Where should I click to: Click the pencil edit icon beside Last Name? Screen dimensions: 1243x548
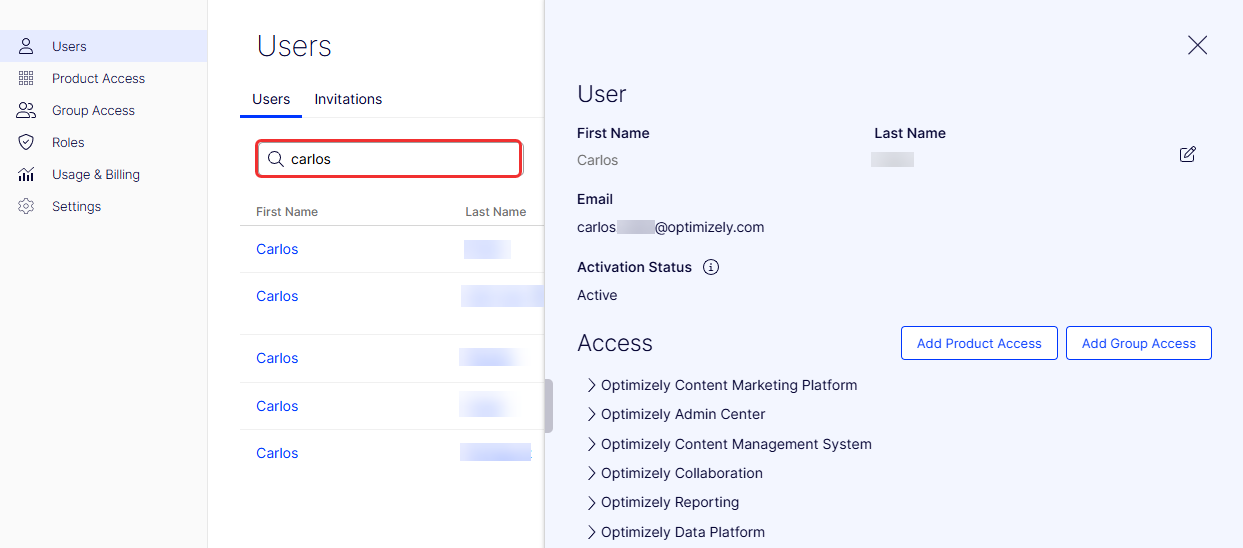pyautogui.click(x=1188, y=154)
